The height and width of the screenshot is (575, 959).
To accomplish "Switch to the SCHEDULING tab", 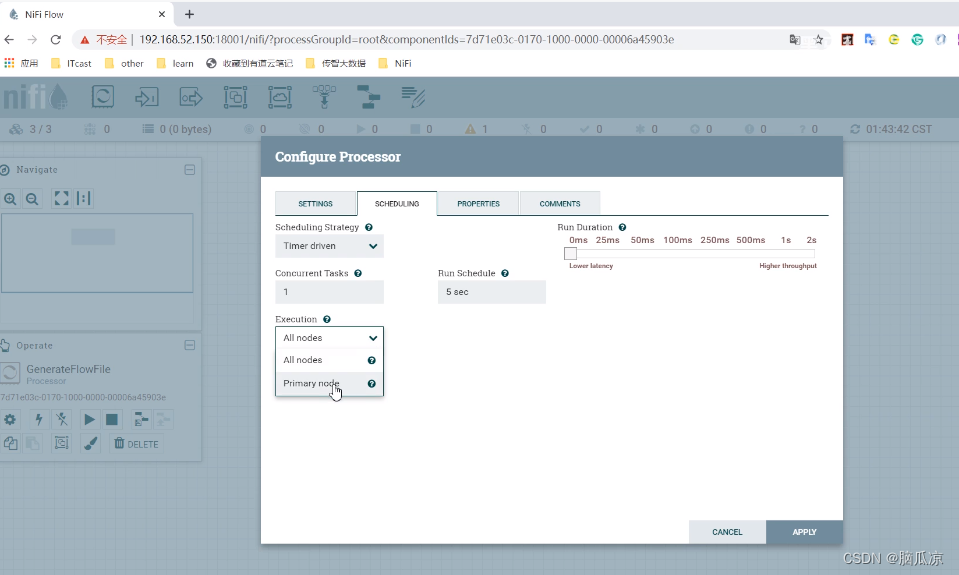I will [x=397, y=204].
